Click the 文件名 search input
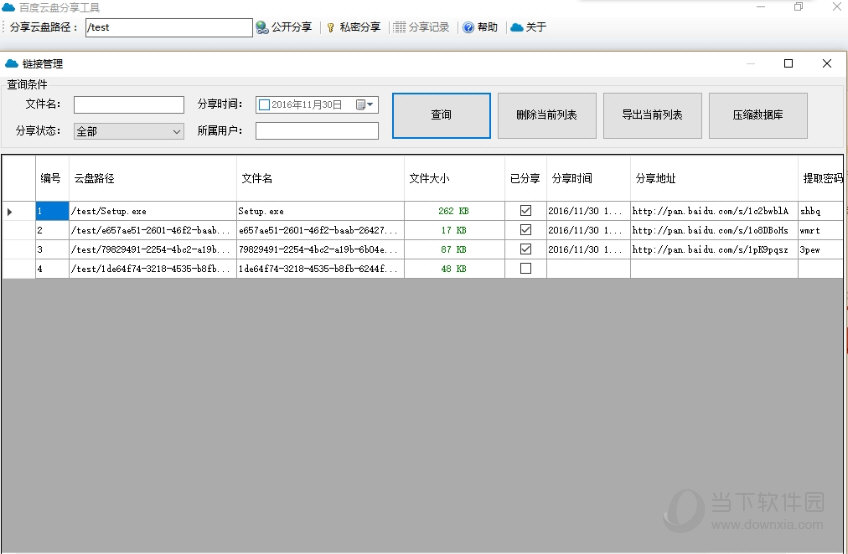This screenshot has height=554, width=848. coord(129,104)
